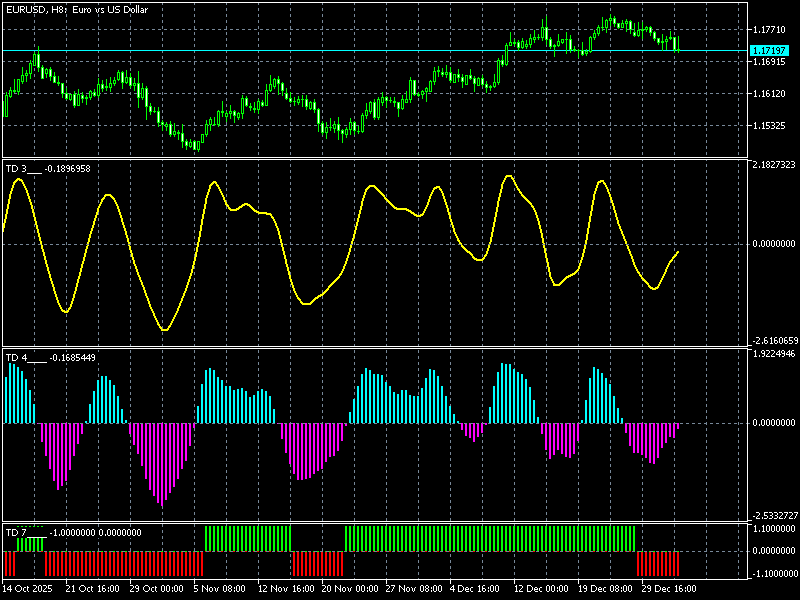This screenshot has height=600, width=800.
Task: Click the 29 Oct 00:00 time label
Action: click(x=156, y=588)
